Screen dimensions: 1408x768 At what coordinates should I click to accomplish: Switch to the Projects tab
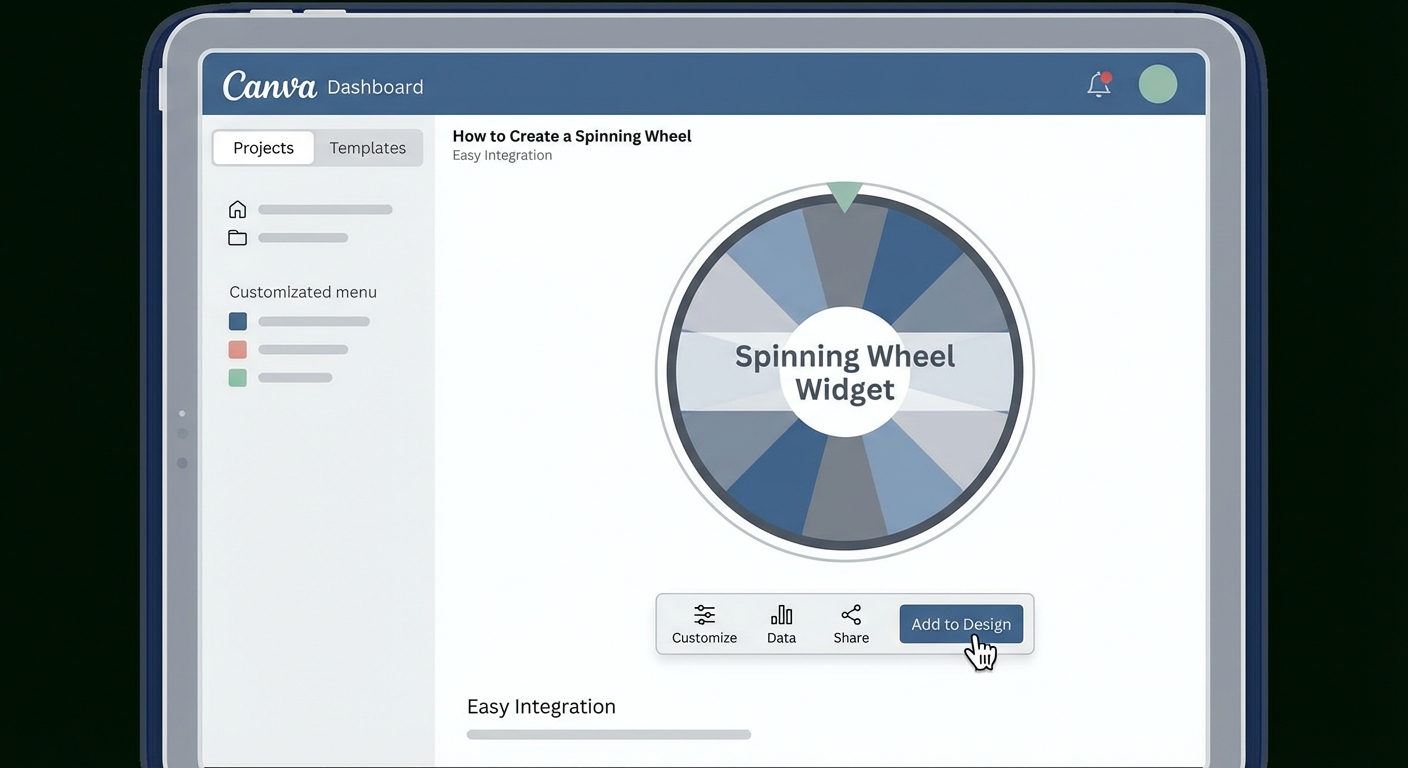tap(263, 148)
